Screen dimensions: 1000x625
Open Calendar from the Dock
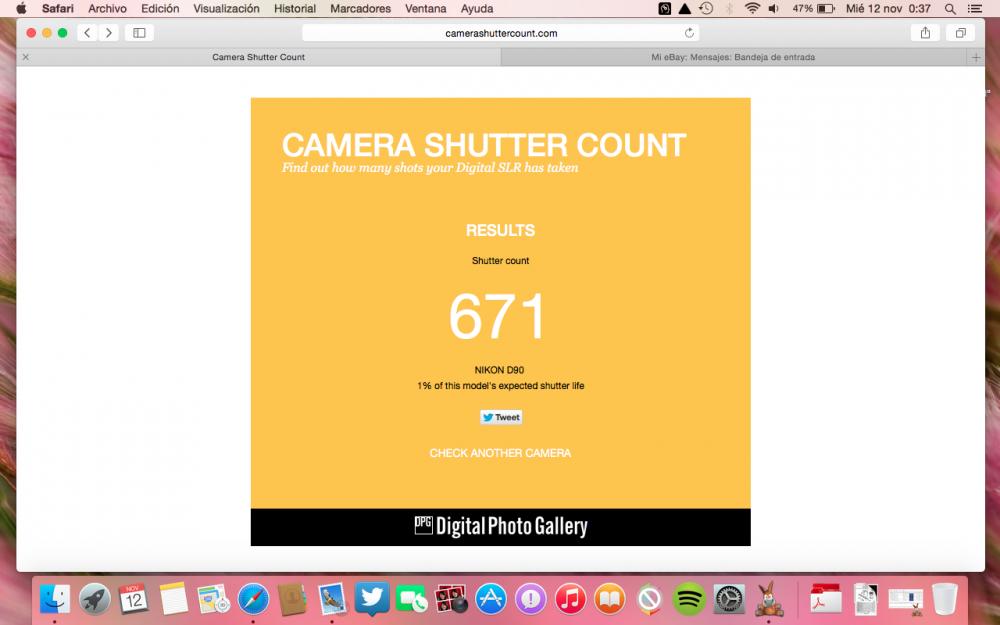tap(133, 599)
